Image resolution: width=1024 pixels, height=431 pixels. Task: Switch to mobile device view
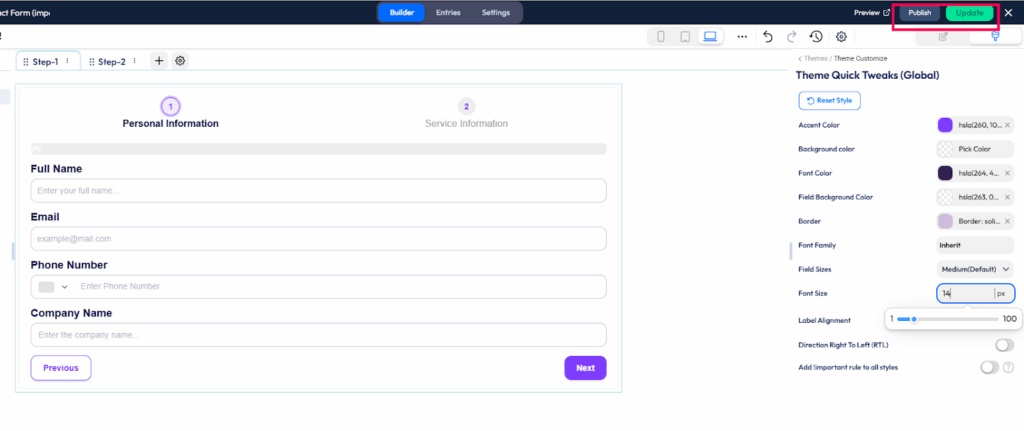[660, 37]
